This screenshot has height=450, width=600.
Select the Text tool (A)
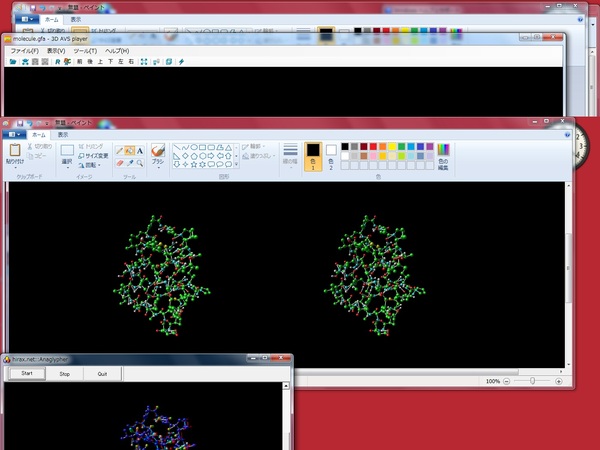(x=139, y=150)
